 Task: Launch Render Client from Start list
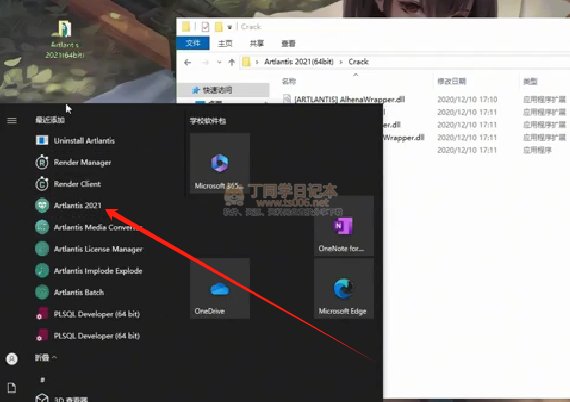pos(68,184)
